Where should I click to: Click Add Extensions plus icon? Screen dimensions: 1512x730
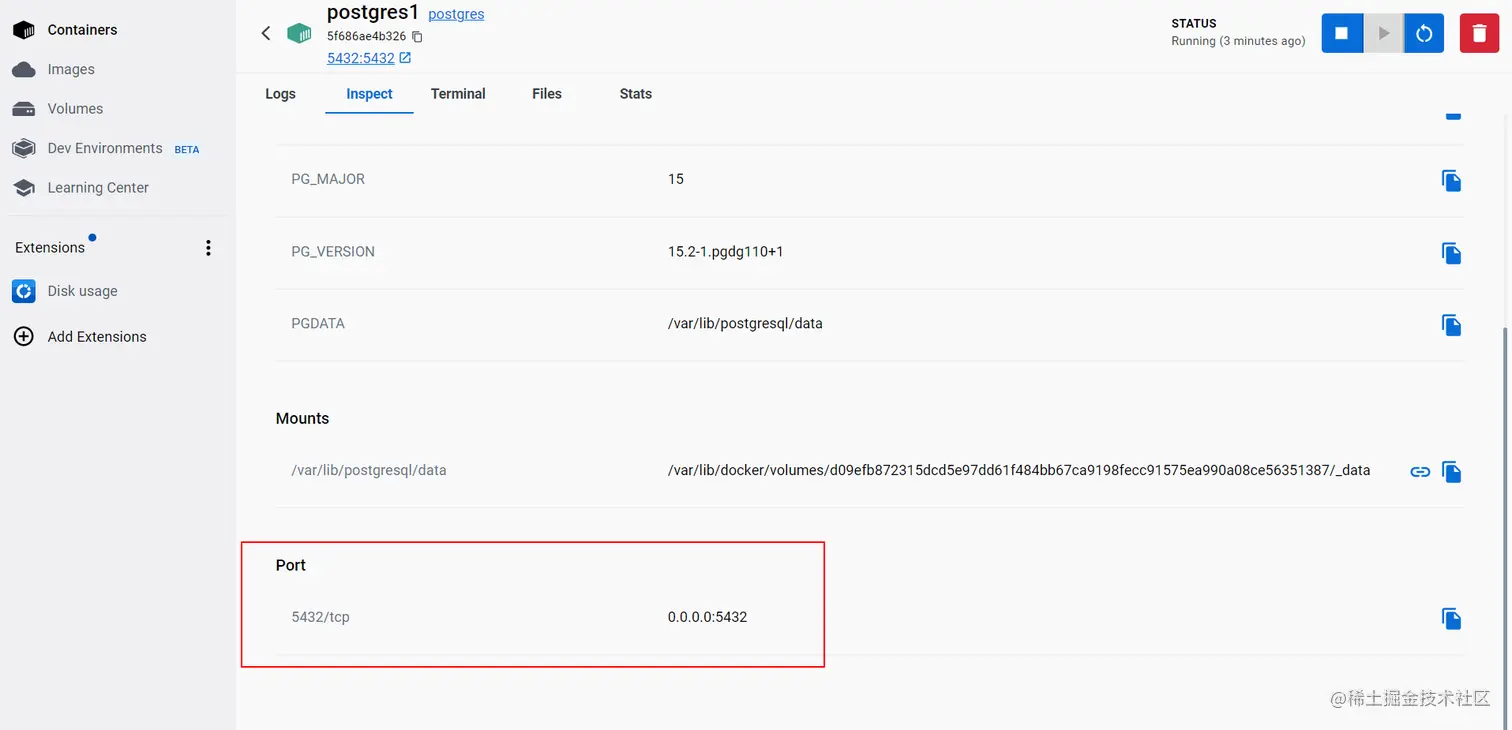tap(24, 336)
